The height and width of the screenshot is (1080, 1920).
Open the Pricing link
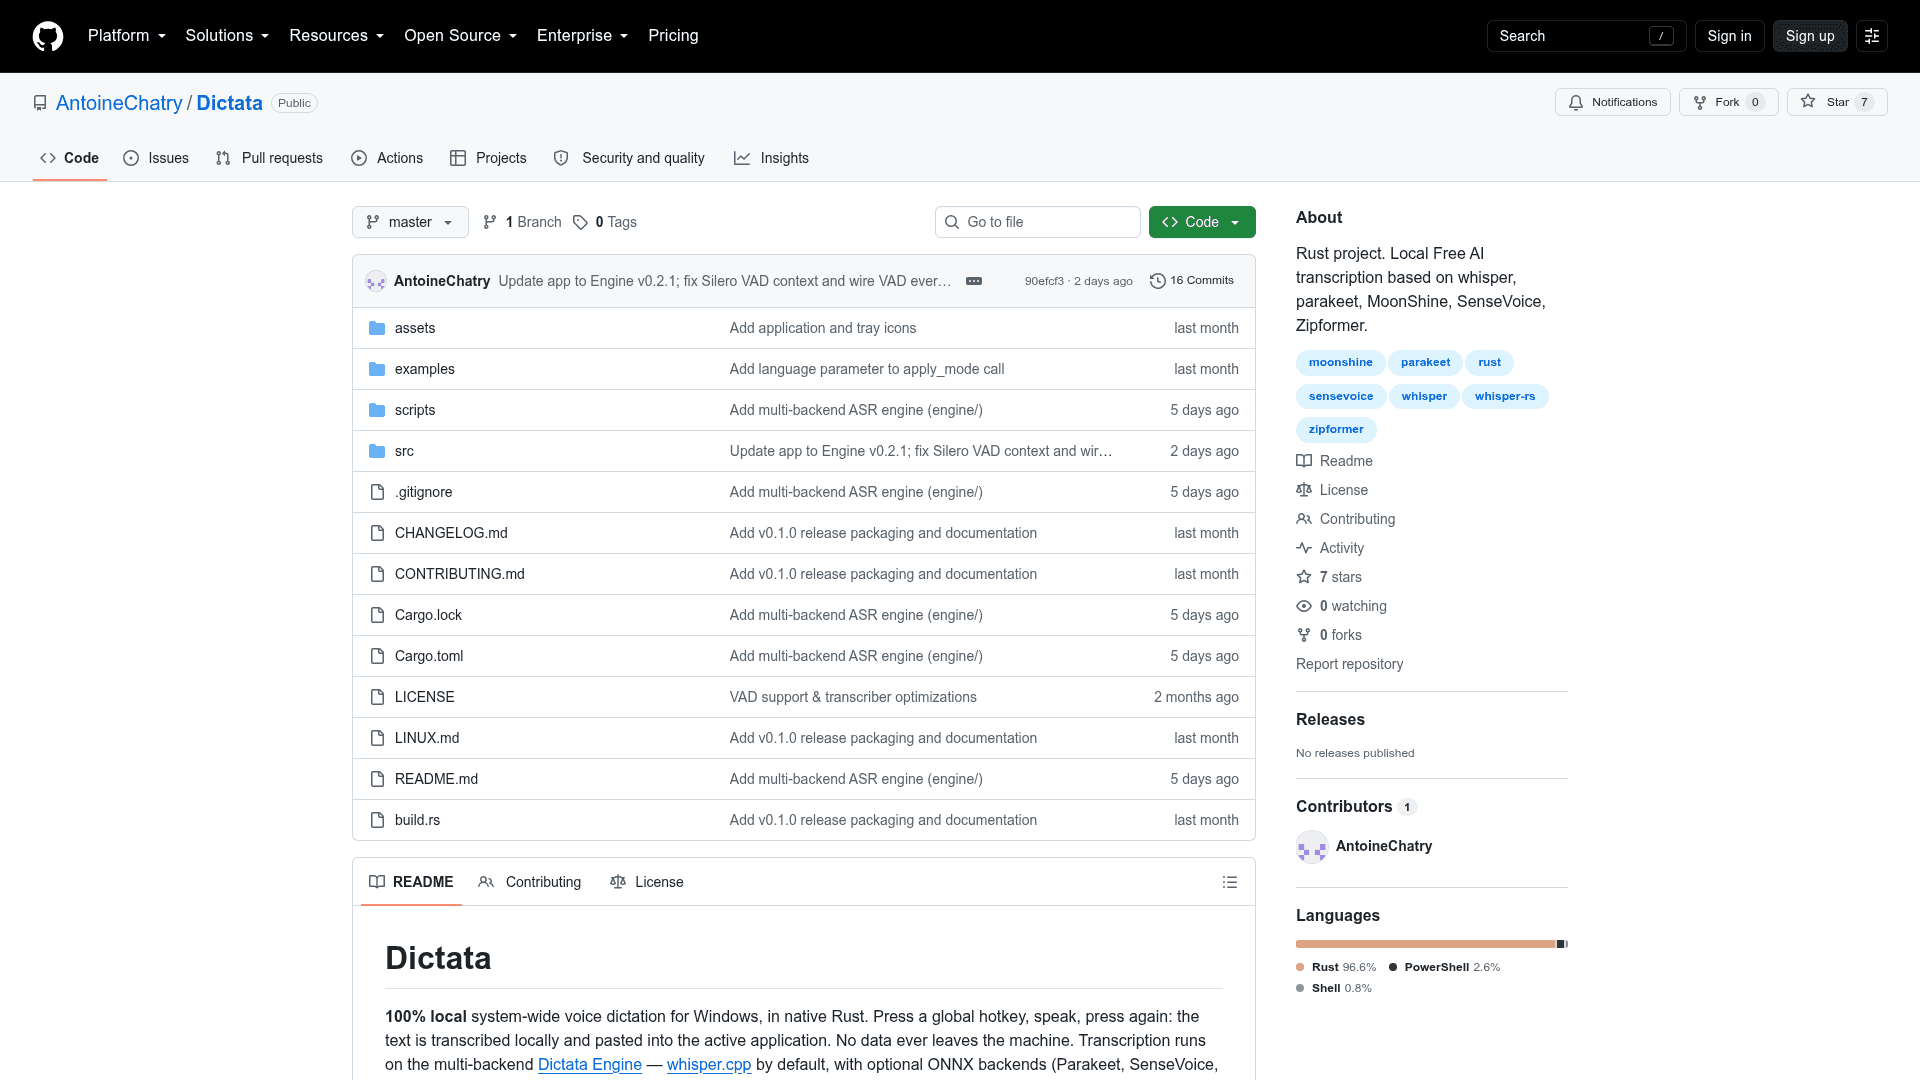point(673,36)
